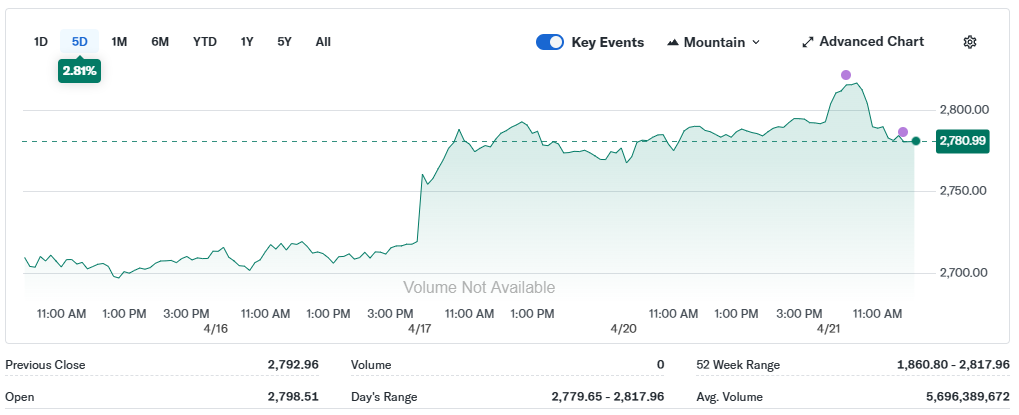Choose the 6M time range

pos(160,42)
